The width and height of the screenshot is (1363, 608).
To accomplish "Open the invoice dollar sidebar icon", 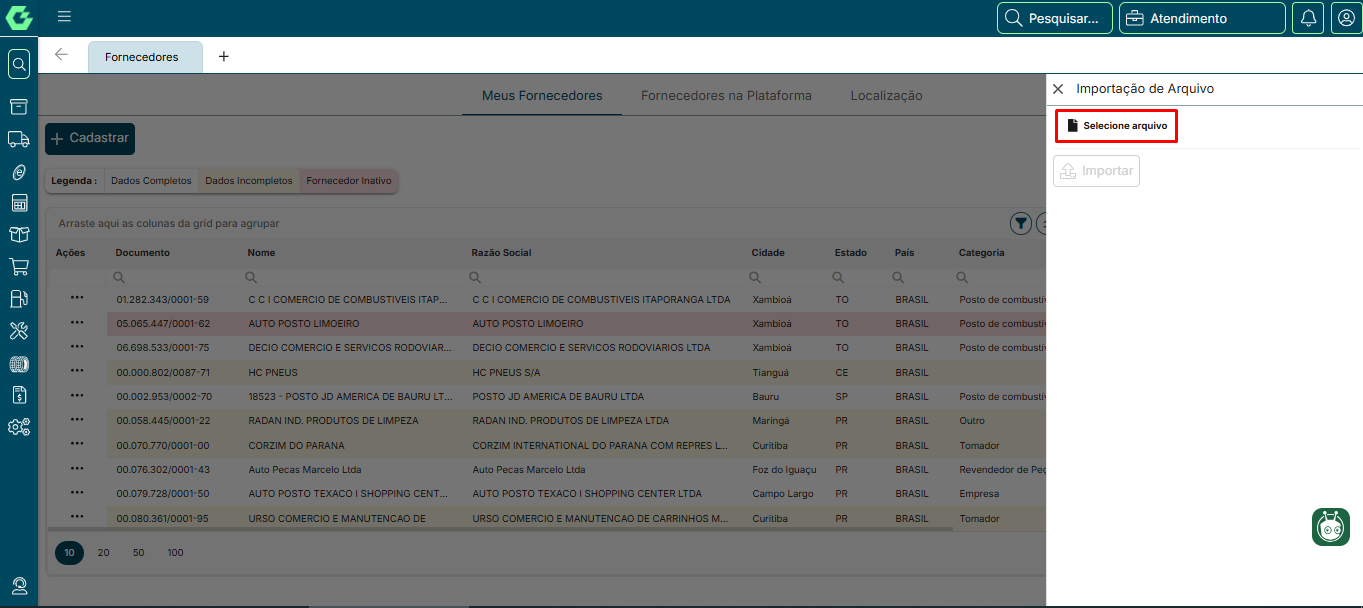I will coord(19,395).
